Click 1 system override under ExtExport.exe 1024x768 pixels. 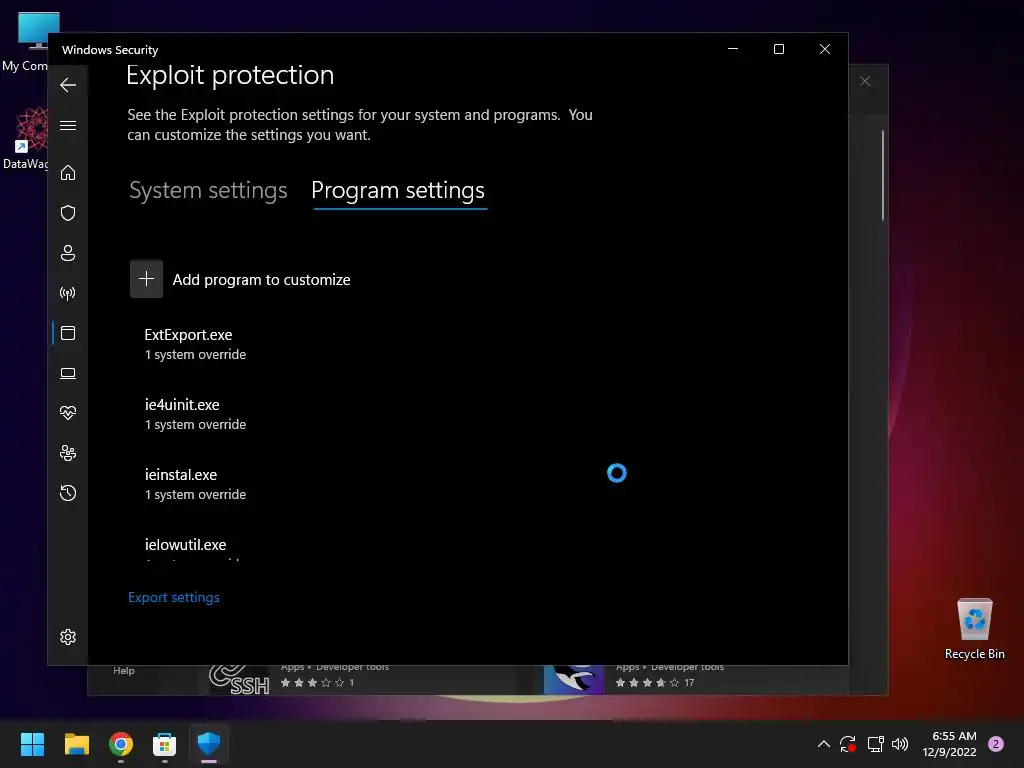pyautogui.click(x=195, y=355)
